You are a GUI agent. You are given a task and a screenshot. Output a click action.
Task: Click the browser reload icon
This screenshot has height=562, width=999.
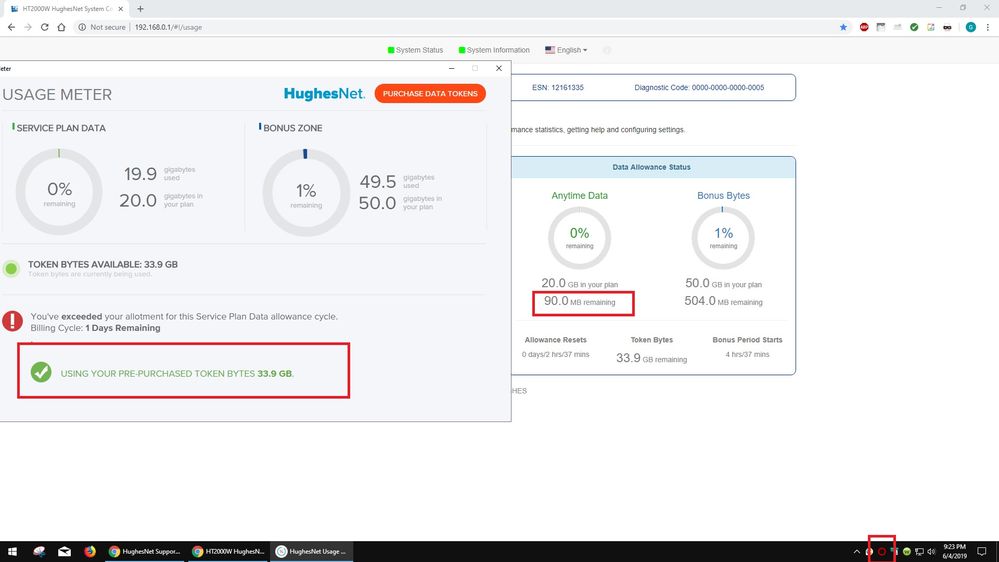tap(45, 27)
